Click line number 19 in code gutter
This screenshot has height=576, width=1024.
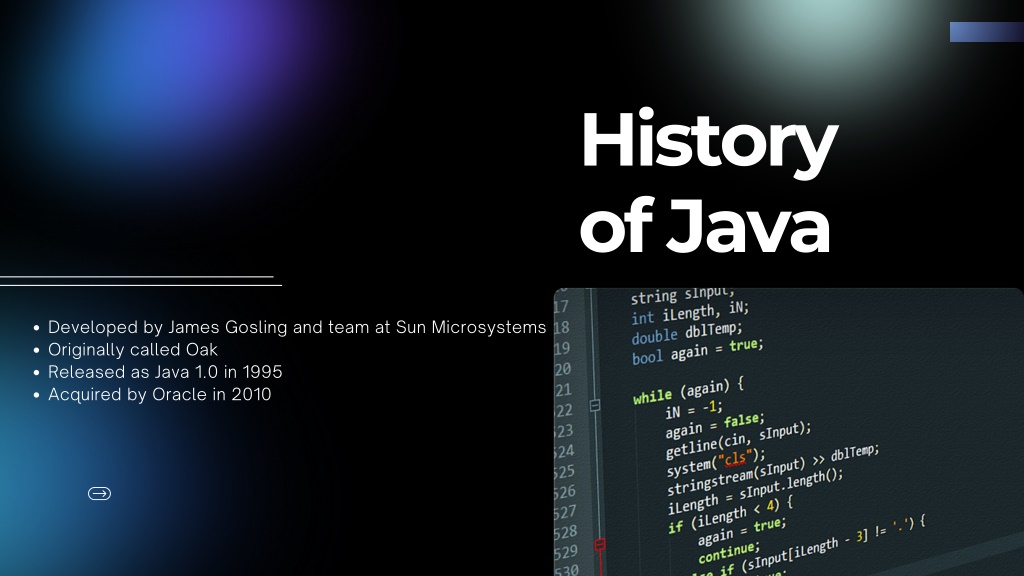click(x=561, y=349)
